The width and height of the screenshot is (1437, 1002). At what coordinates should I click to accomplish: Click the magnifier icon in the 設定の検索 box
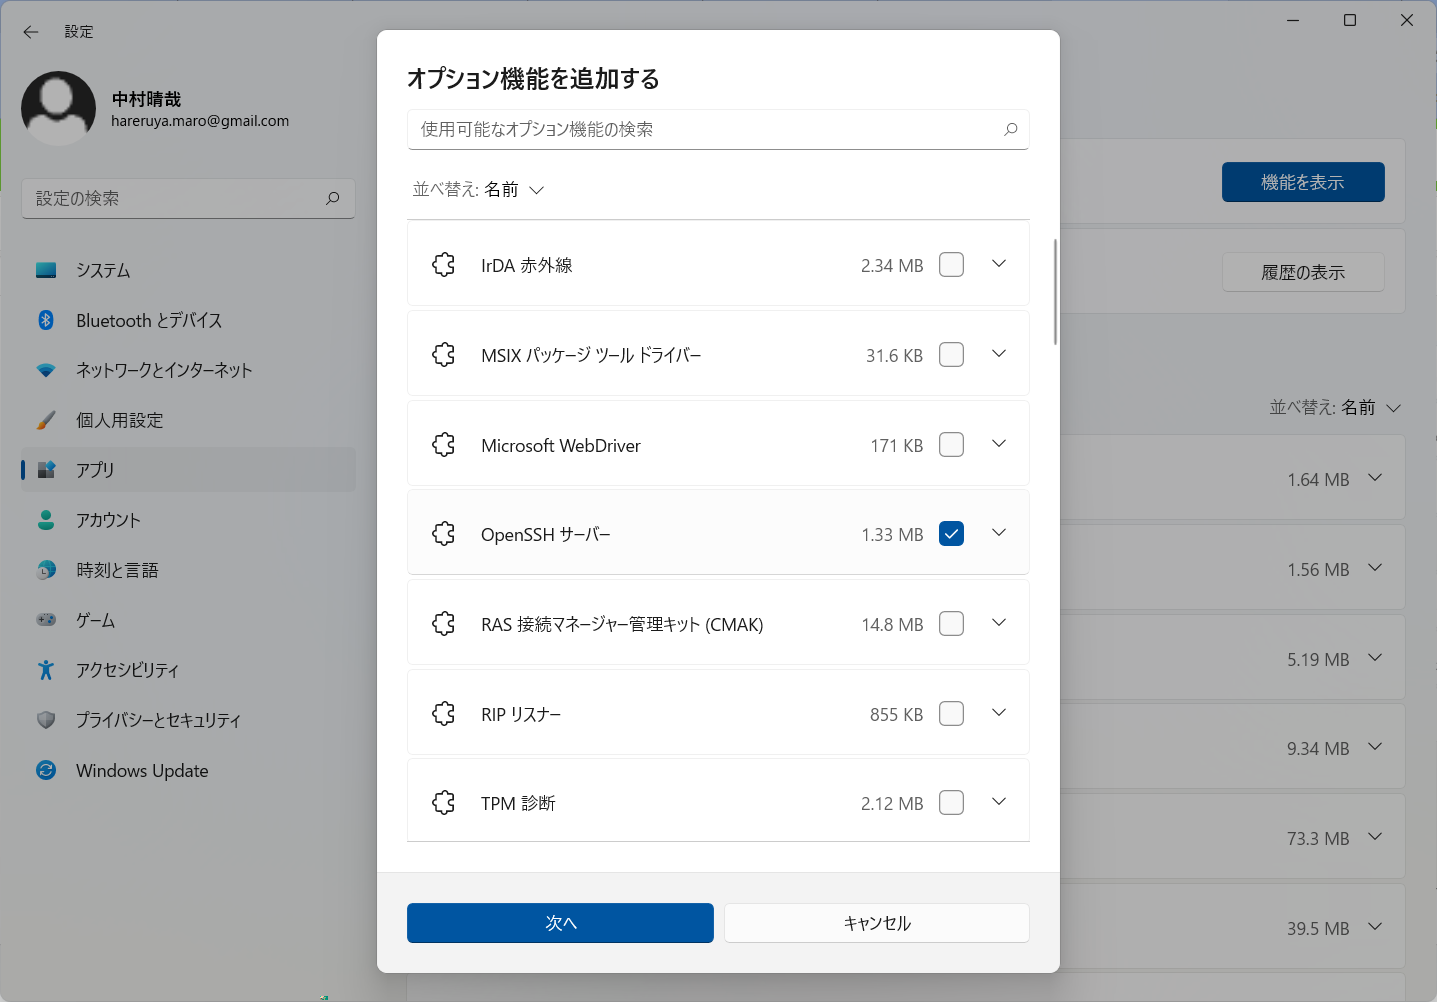click(332, 199)
